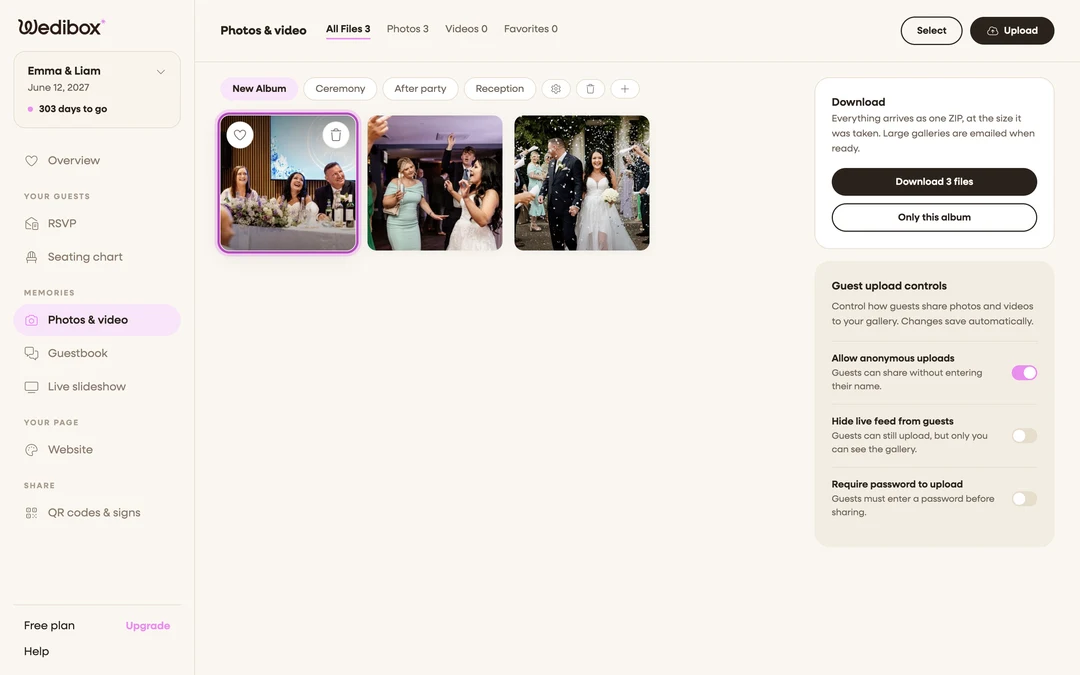Switch to Favorites 0 tab
1080x675 pixels.
coord(531,29)
